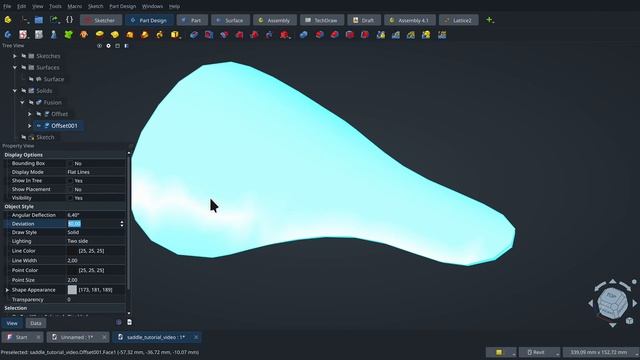The width and height of the screenshot is (640, 360).
Task: Click the green export arrow icon
Action: 54,20
